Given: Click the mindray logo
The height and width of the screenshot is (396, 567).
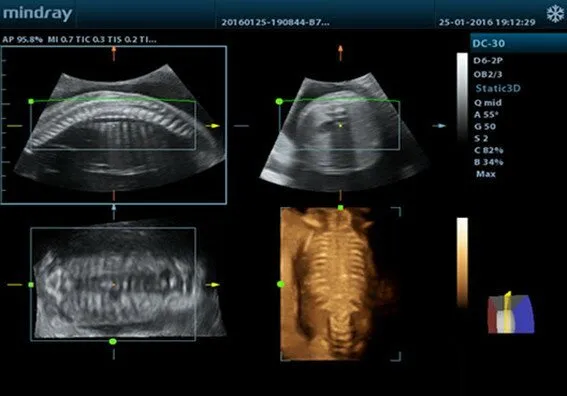Looking at the screenshot, I should 38,14.
